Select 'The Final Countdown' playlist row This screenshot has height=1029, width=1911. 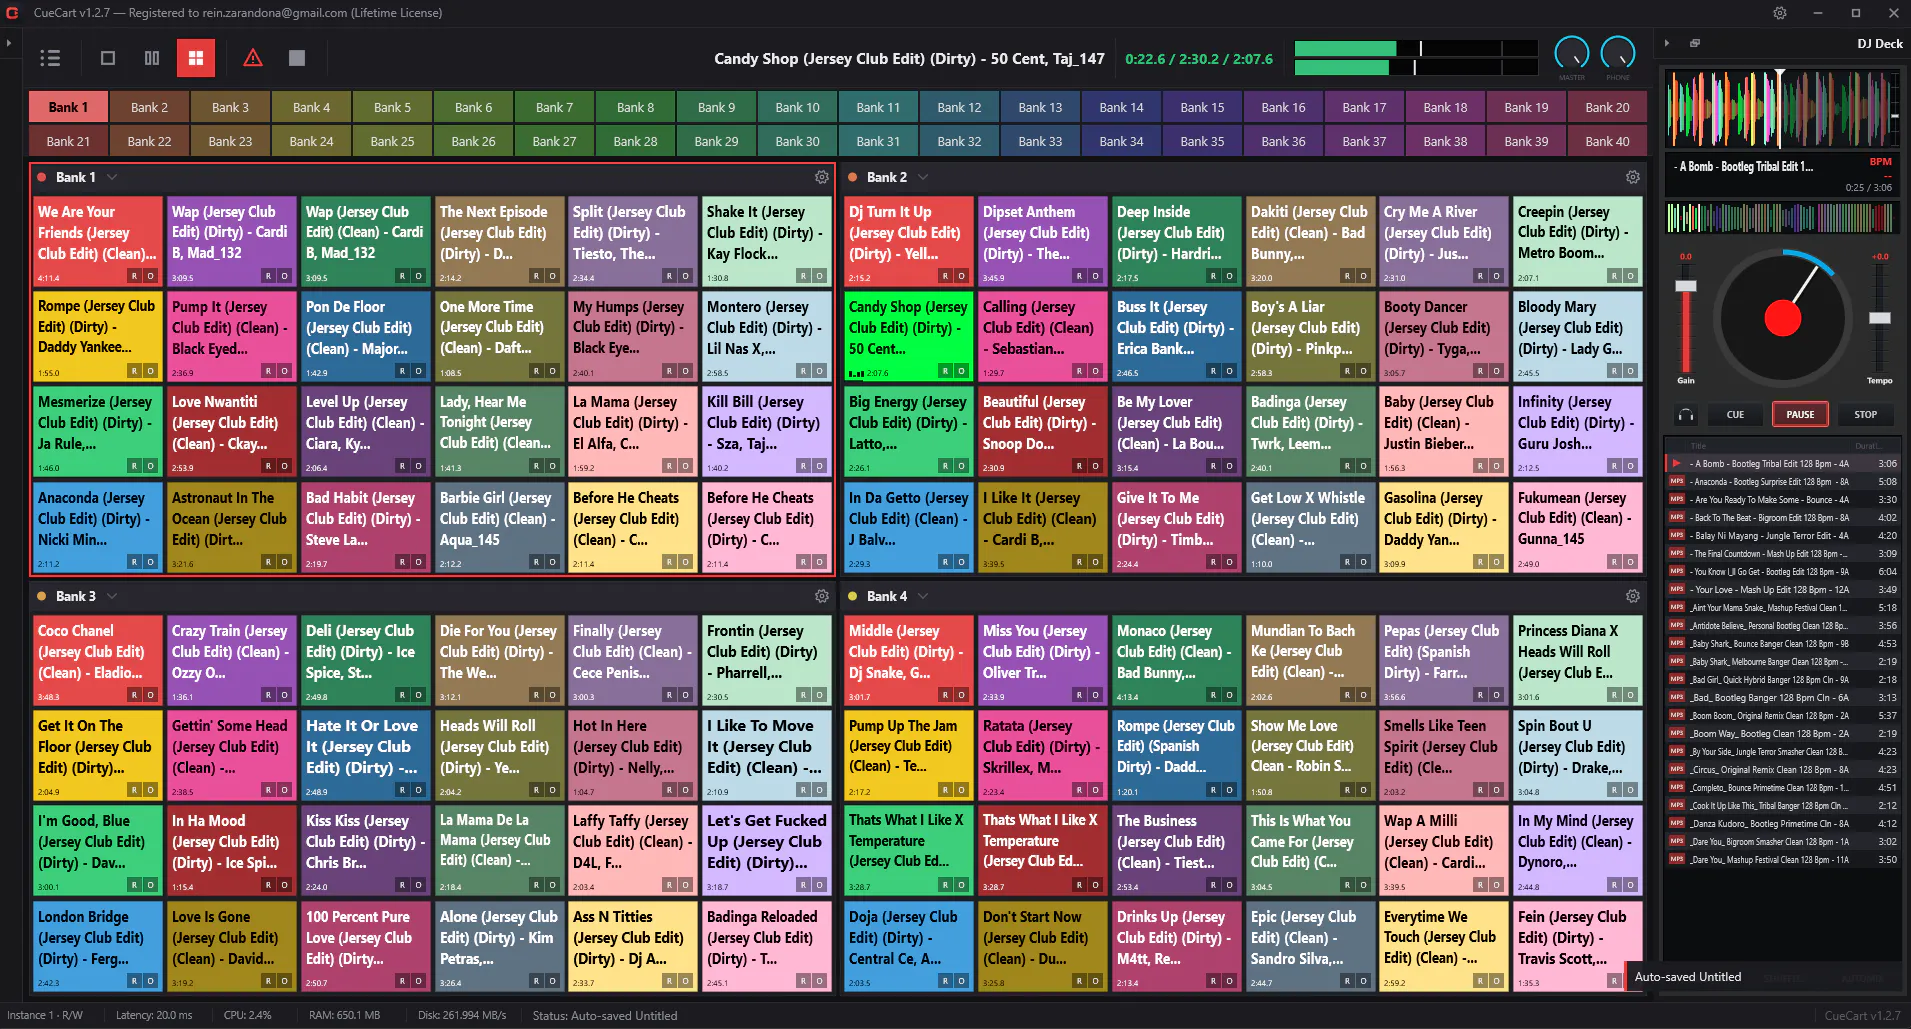click(x=1781, y=553)
